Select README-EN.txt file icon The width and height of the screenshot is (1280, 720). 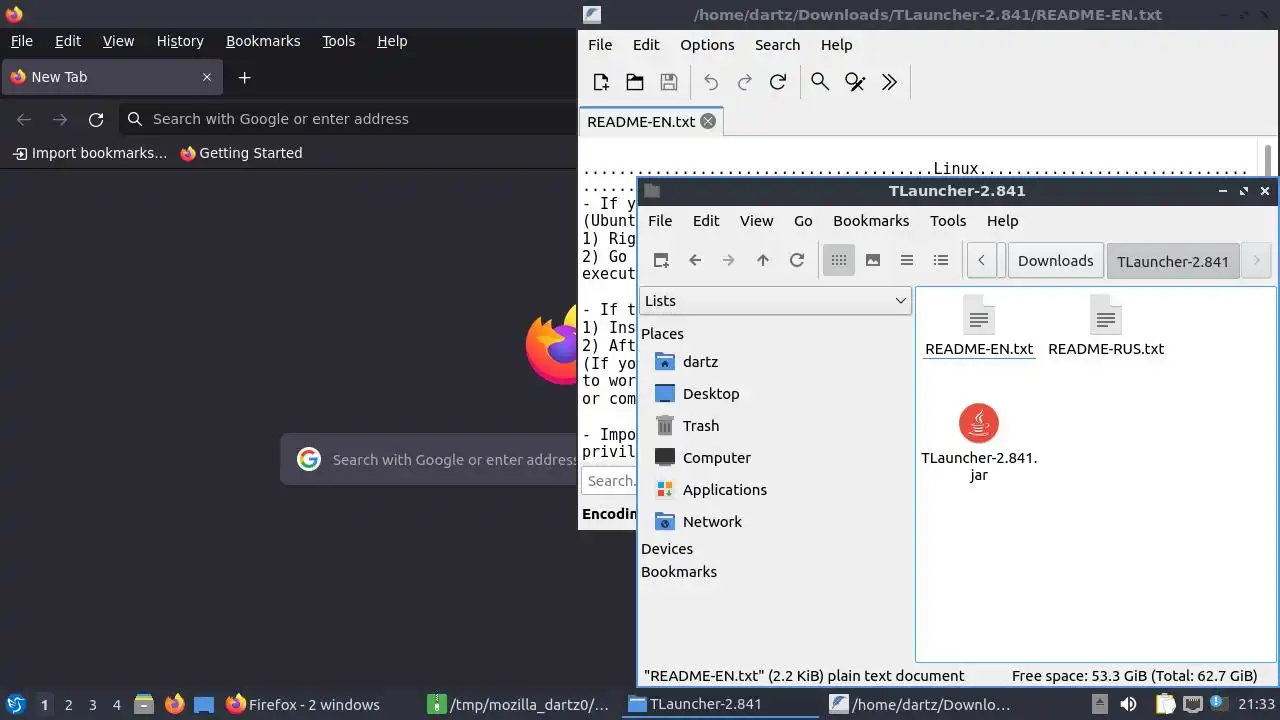(979, 317)
